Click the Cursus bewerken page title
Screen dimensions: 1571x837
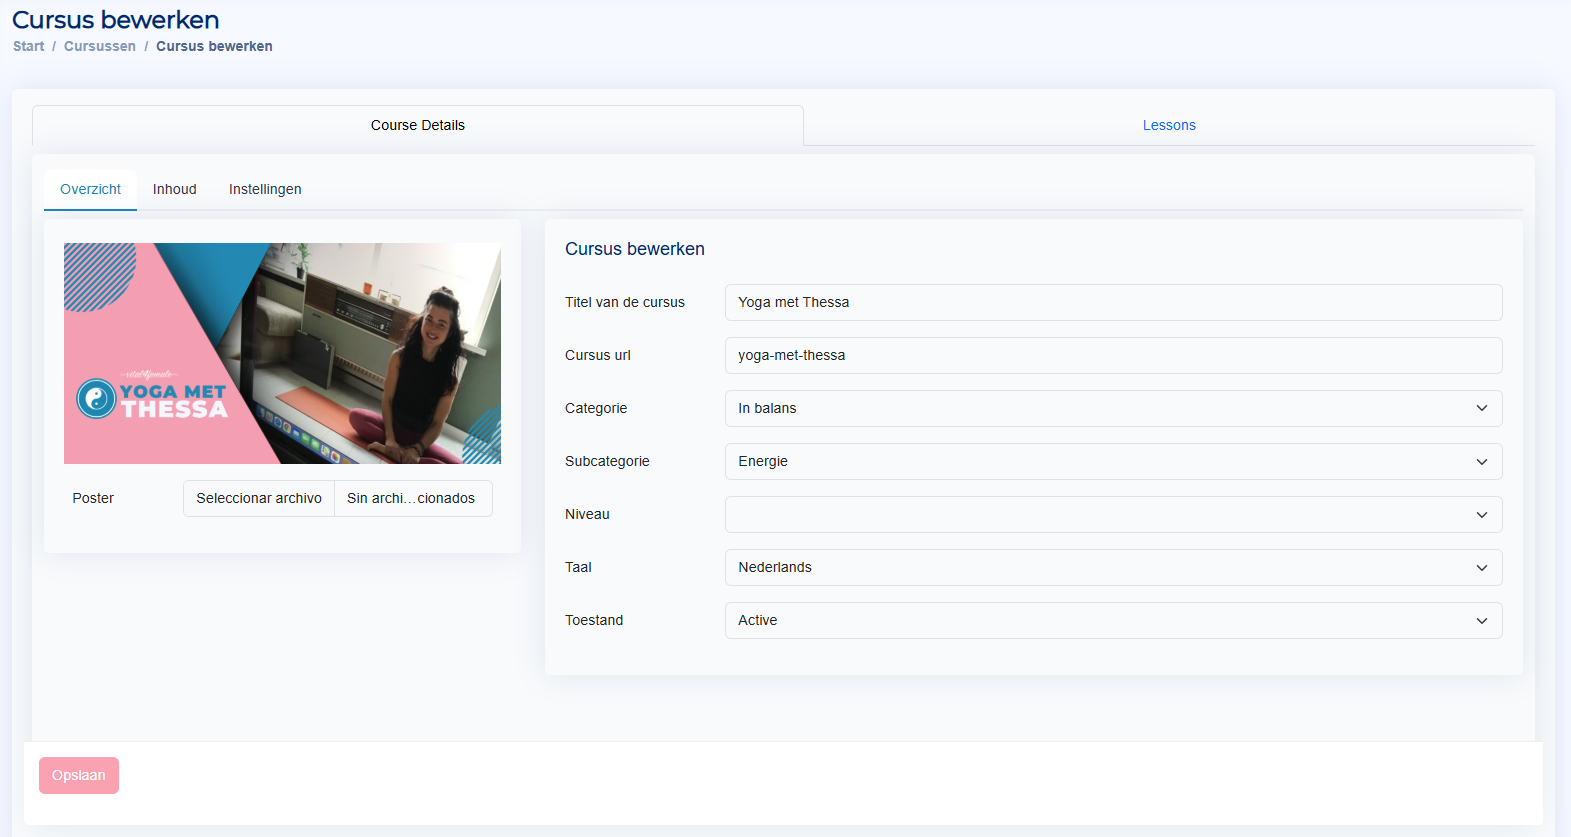[x=116, y=20]
